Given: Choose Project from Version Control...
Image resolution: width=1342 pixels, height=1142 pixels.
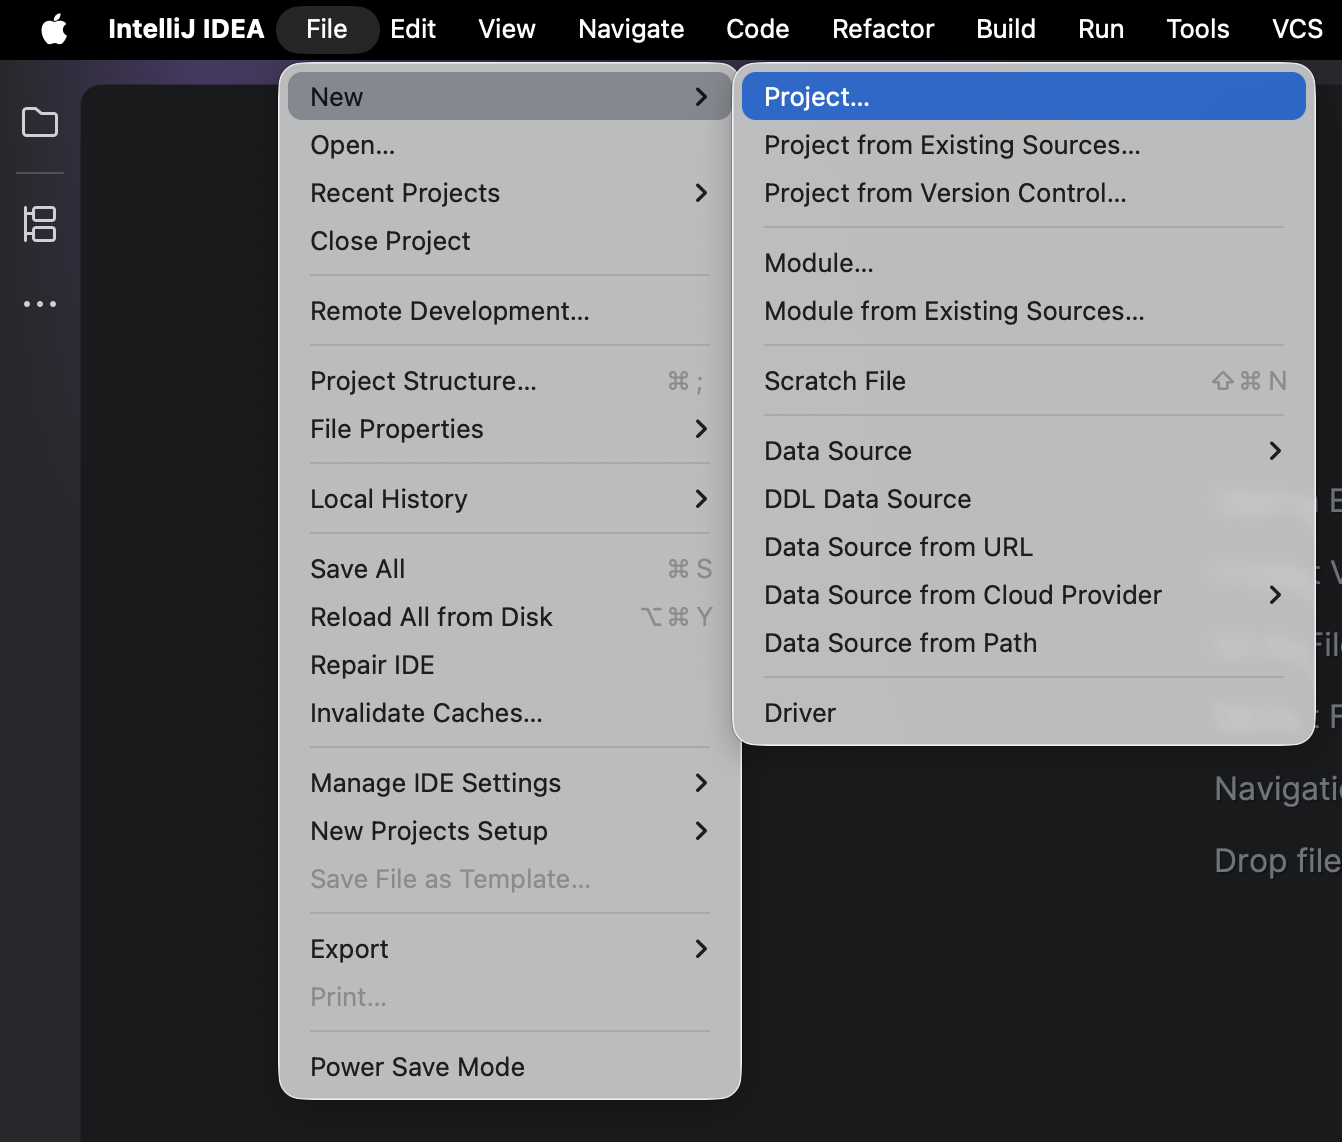Looking at the screenshot, I should (x=945, y=193).
